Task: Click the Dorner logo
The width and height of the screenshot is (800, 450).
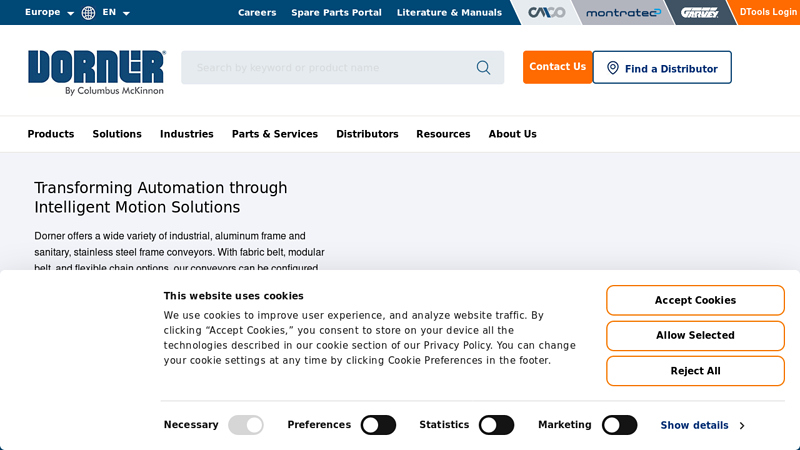Action: (x=96, y=71)
